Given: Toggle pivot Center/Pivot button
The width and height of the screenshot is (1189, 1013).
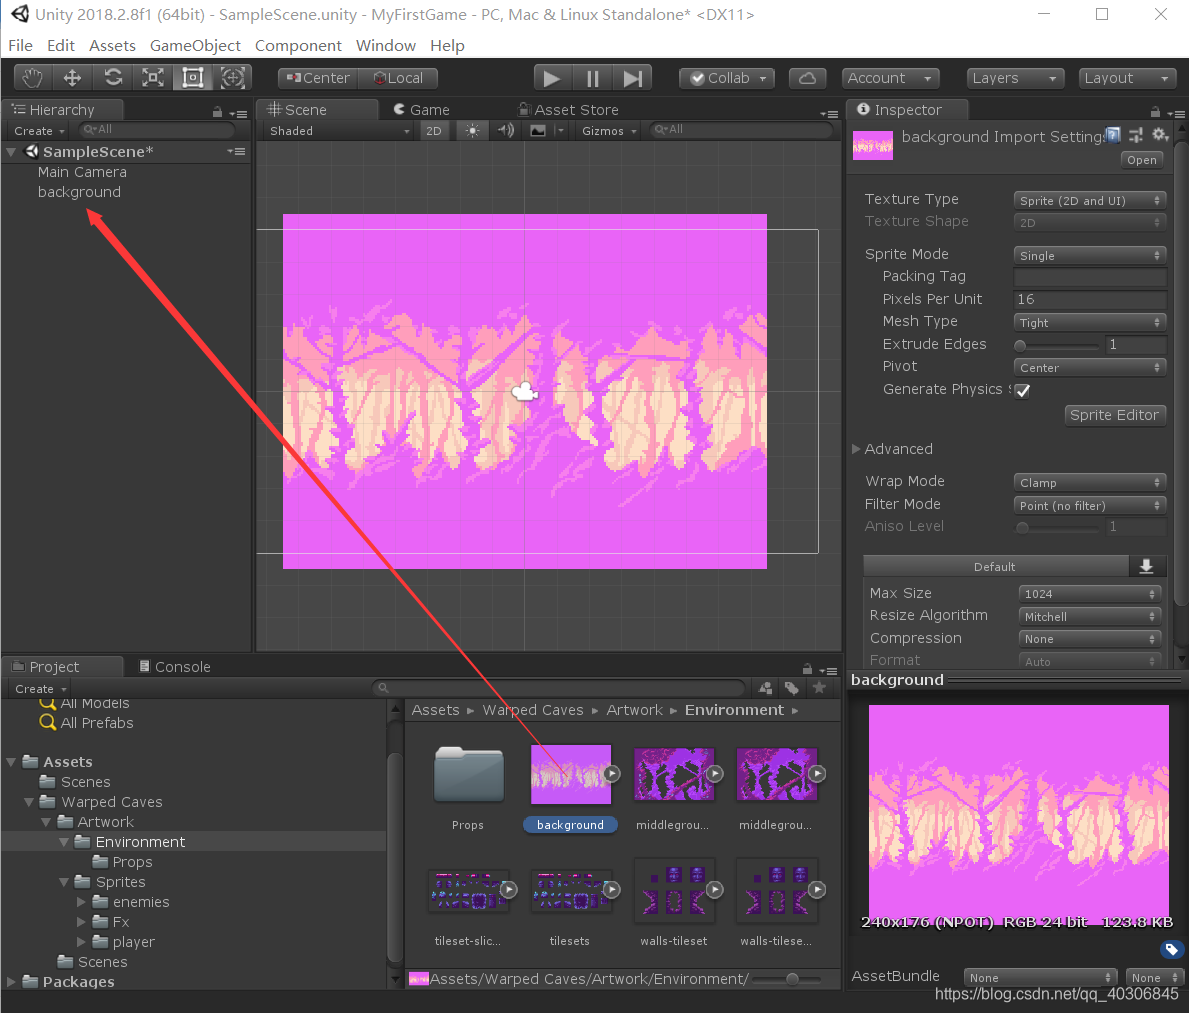Looking at the screenshot, I should tap(318, 78).
